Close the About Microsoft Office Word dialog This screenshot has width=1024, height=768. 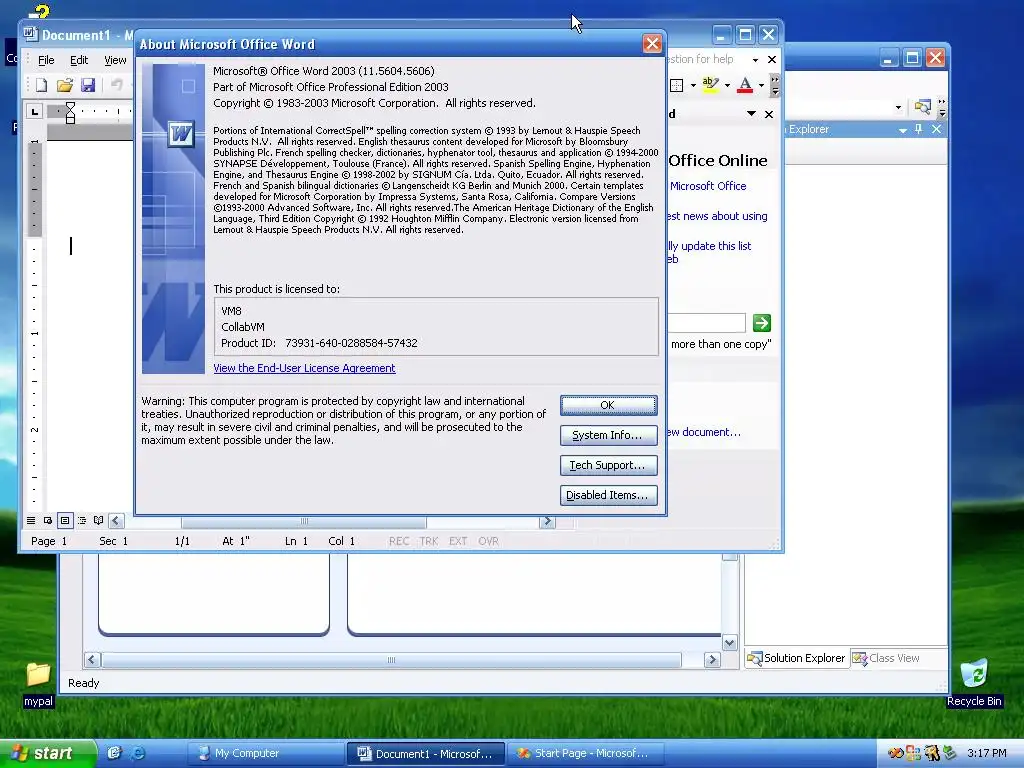(x=652, y=44)
